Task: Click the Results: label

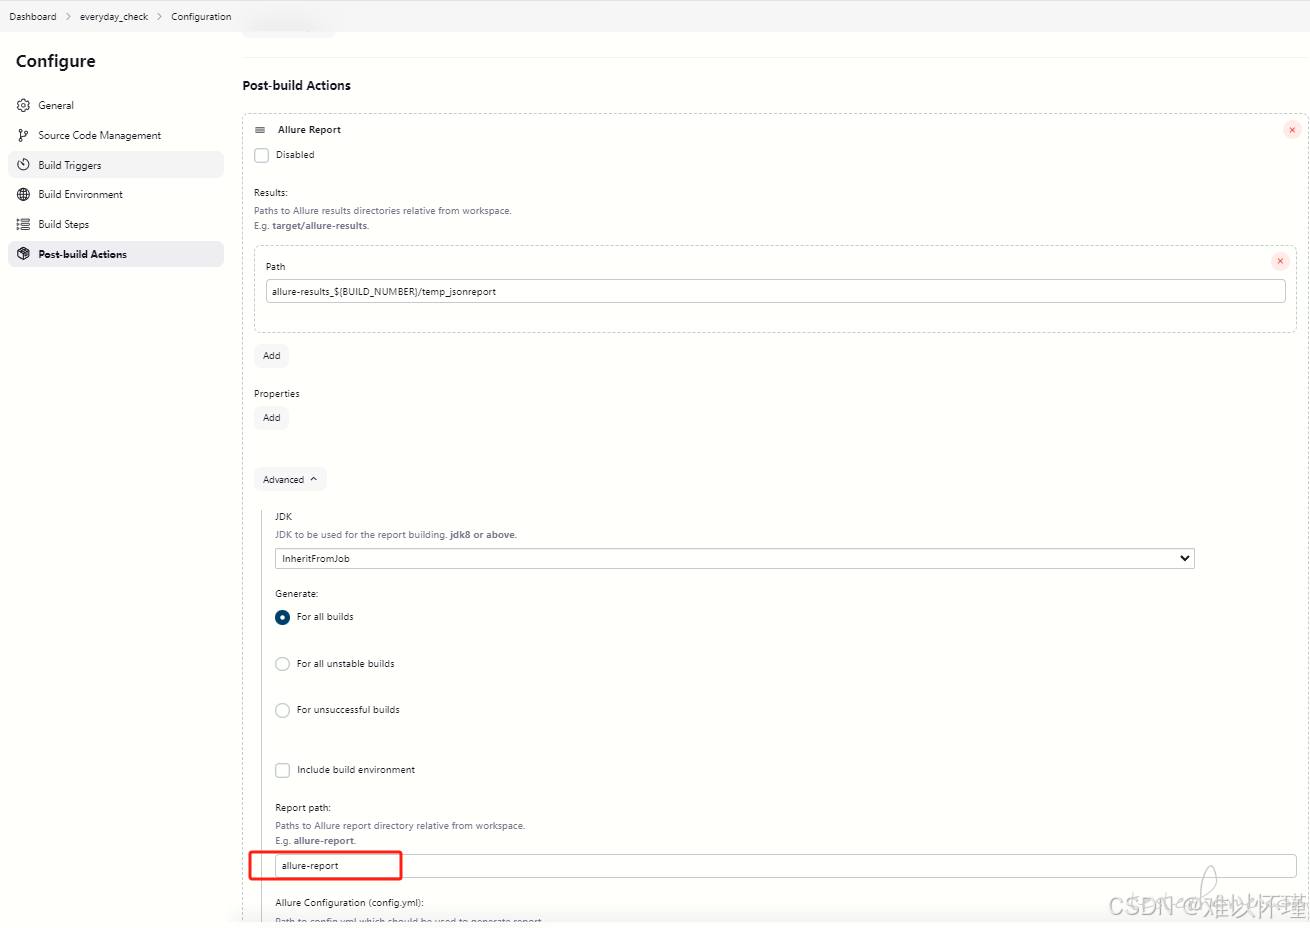Action: [x=271, y=193]
